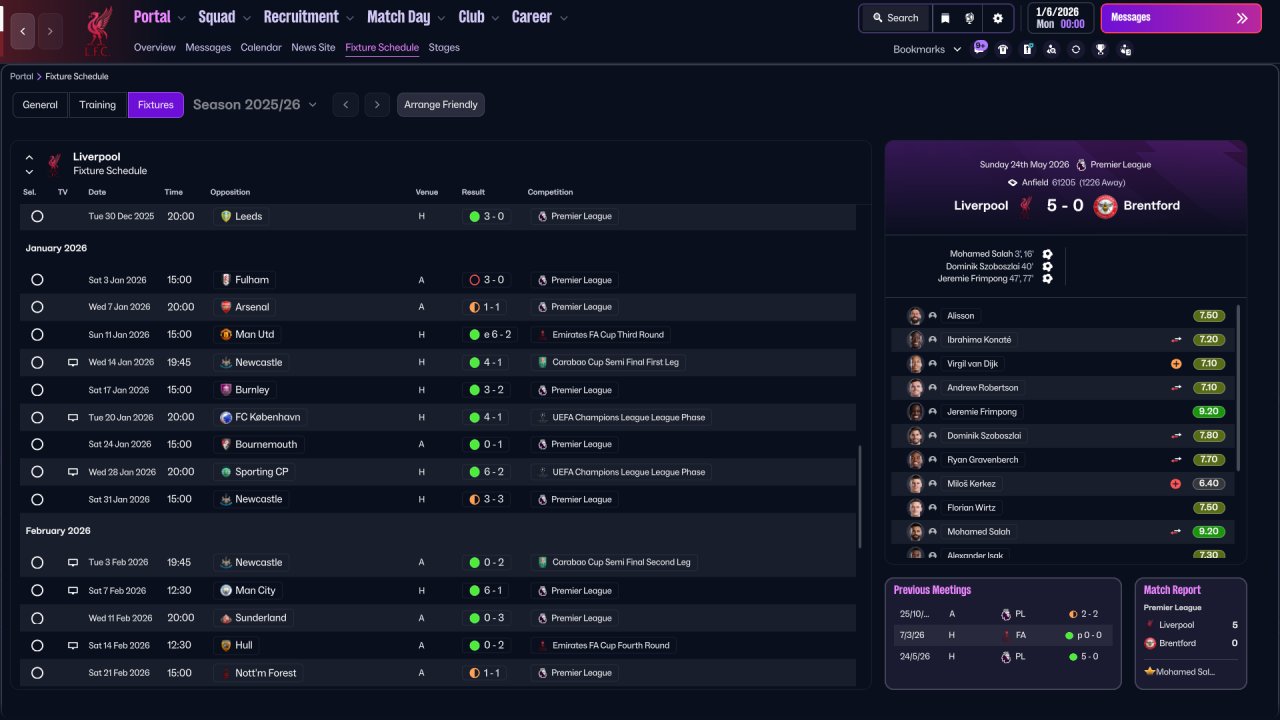
Task: Click the FC København club badge
Action: click(226, 417)
